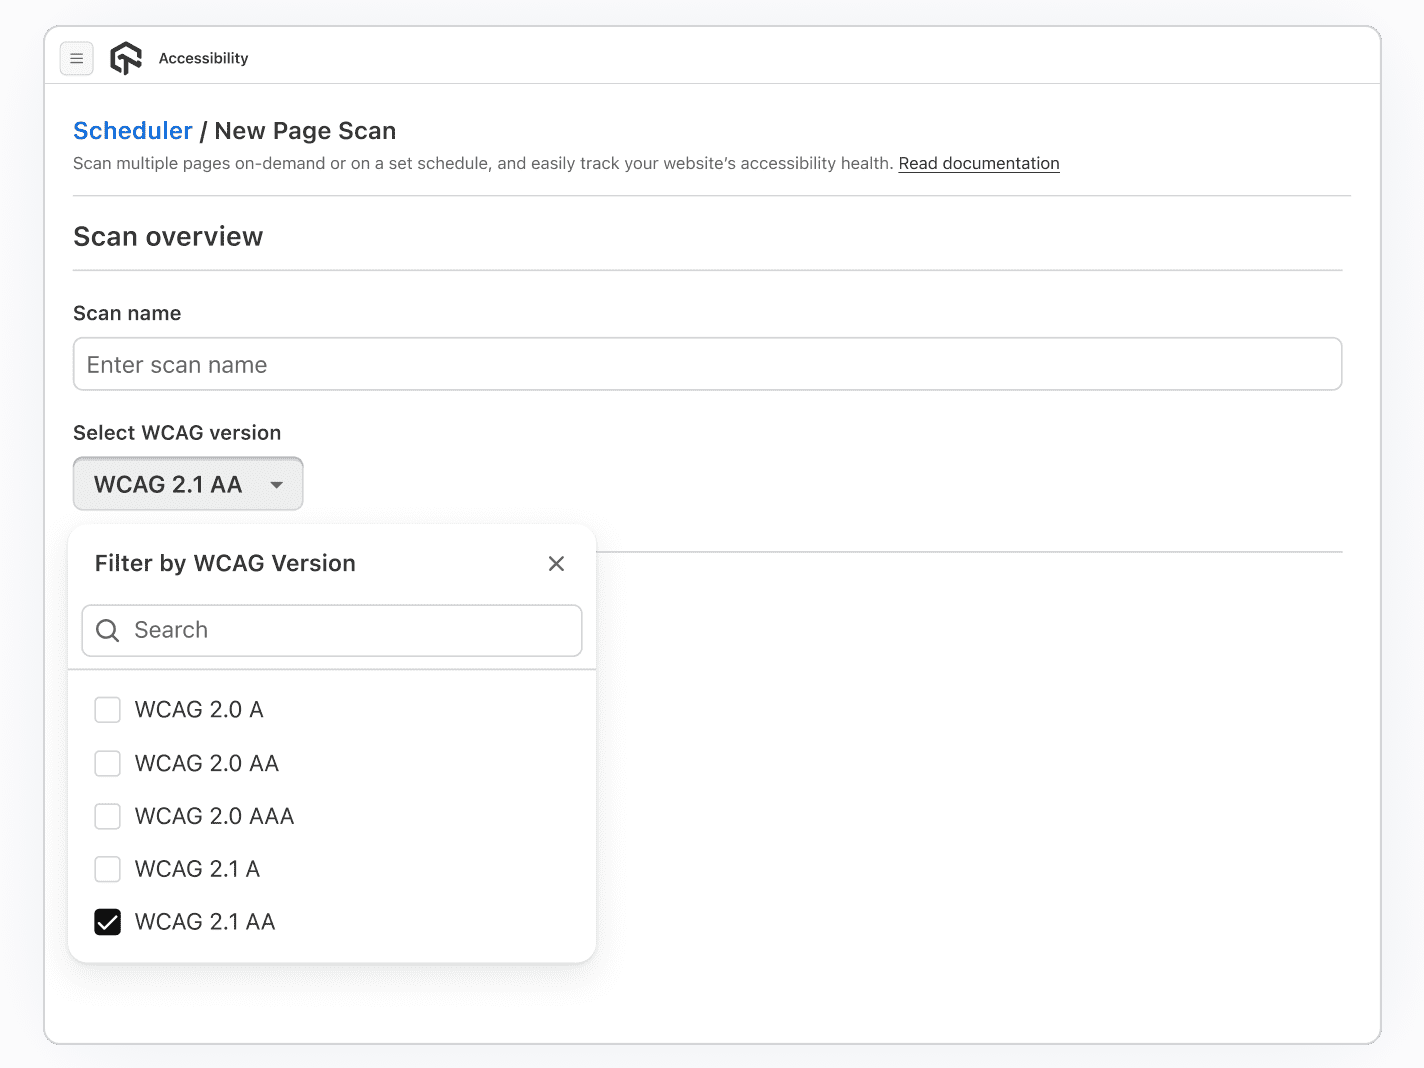
Task: Open the Read documentation link
Action: pos(978,164)
